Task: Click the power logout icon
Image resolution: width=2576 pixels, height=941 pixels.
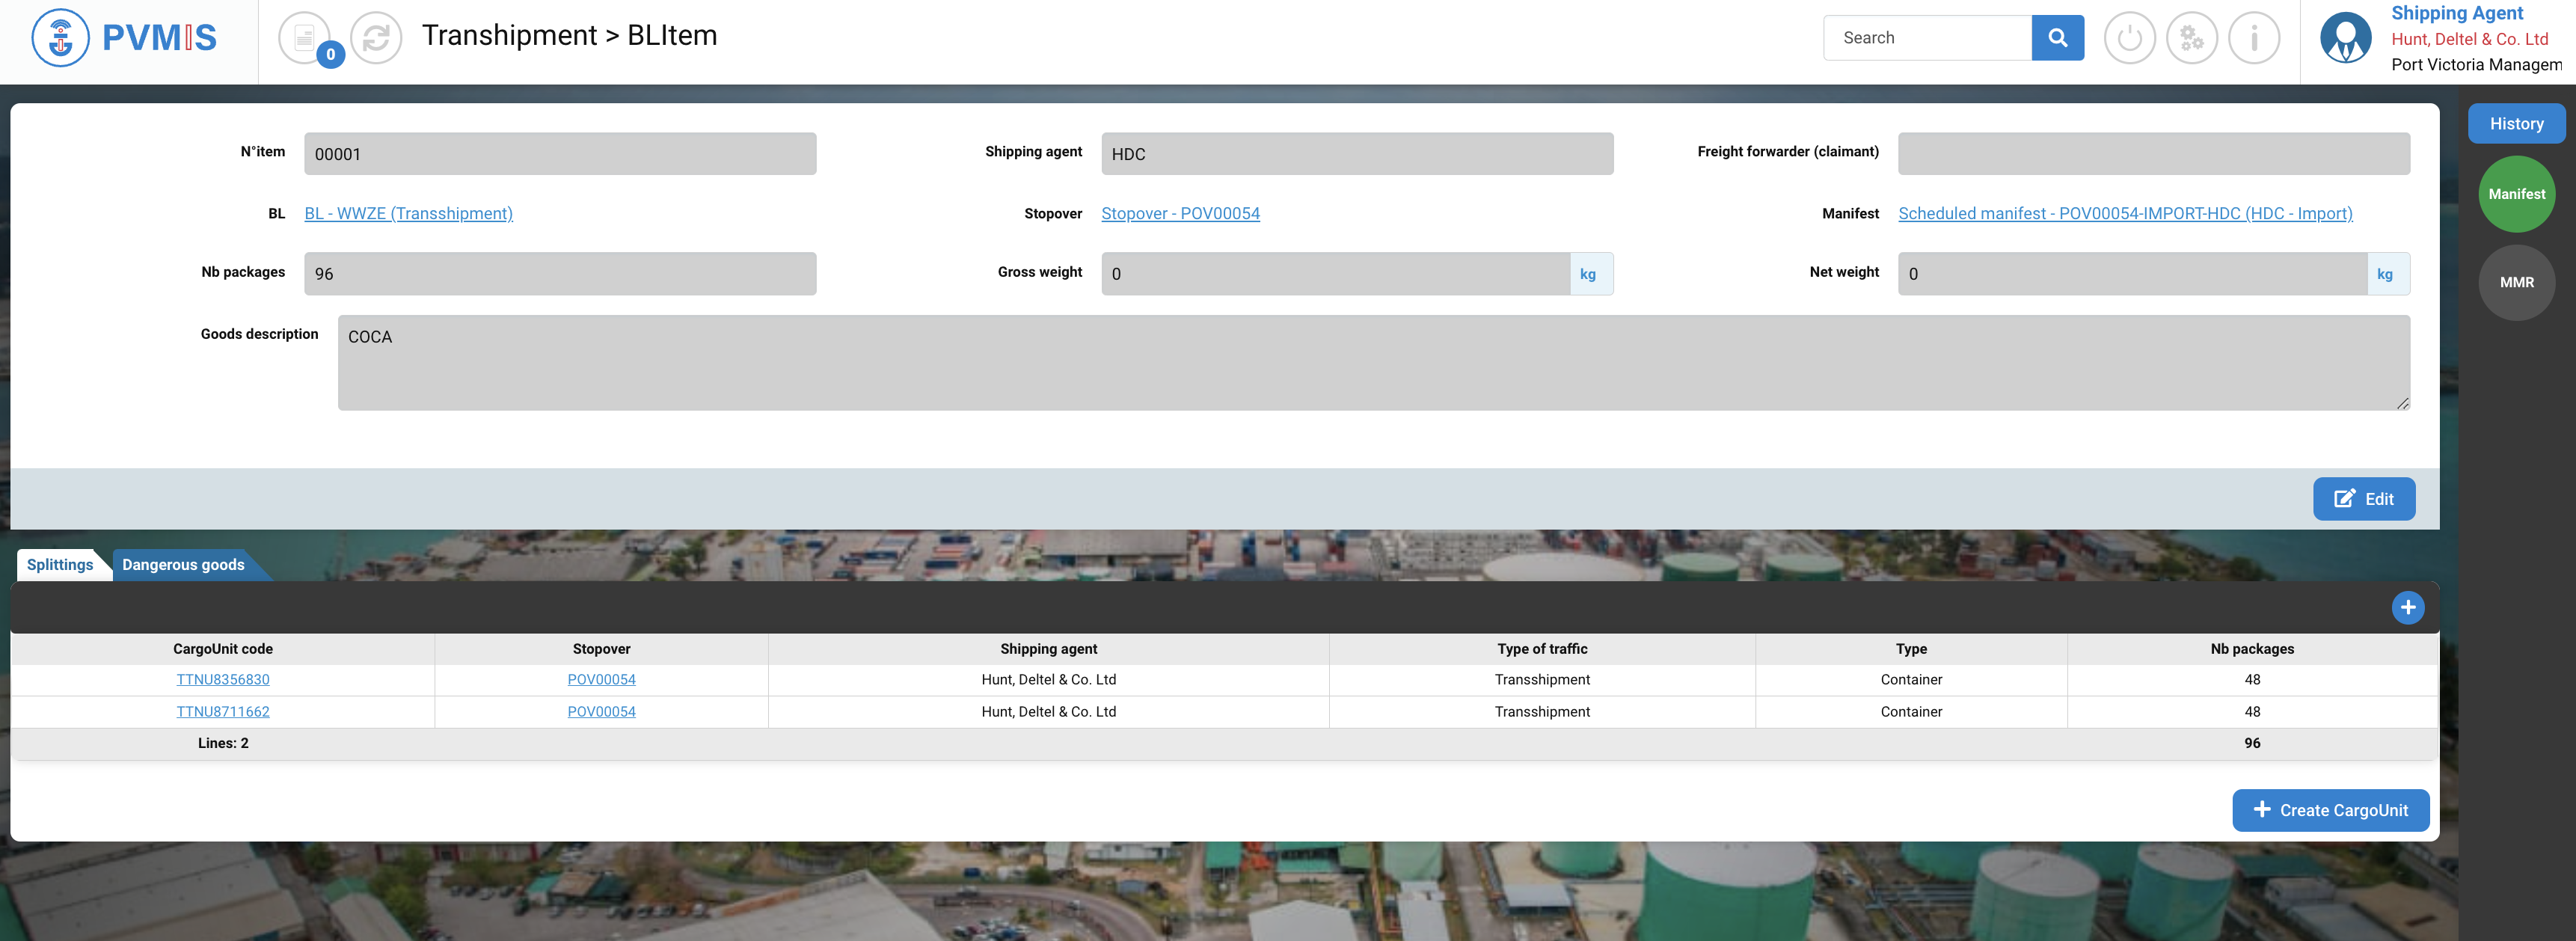Action: [2129, 38]
